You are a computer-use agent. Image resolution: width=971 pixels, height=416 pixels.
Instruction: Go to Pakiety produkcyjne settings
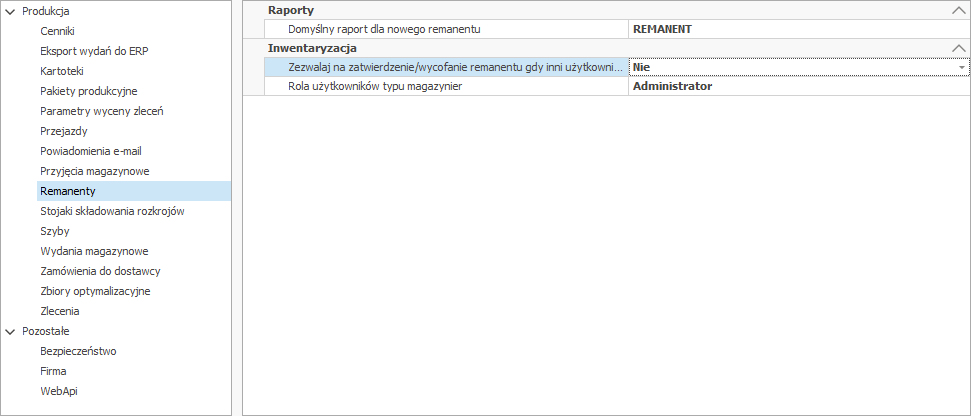click(88, 90)
